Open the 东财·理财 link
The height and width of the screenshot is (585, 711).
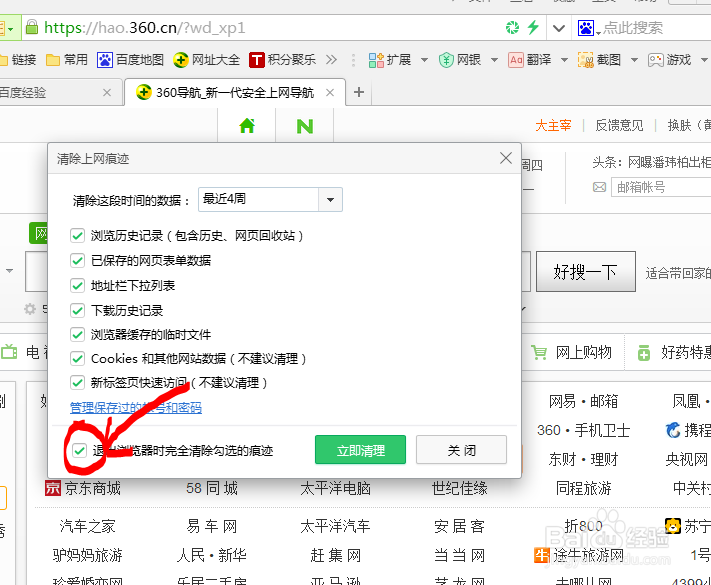pyautogui.click(x=584, y=459)
